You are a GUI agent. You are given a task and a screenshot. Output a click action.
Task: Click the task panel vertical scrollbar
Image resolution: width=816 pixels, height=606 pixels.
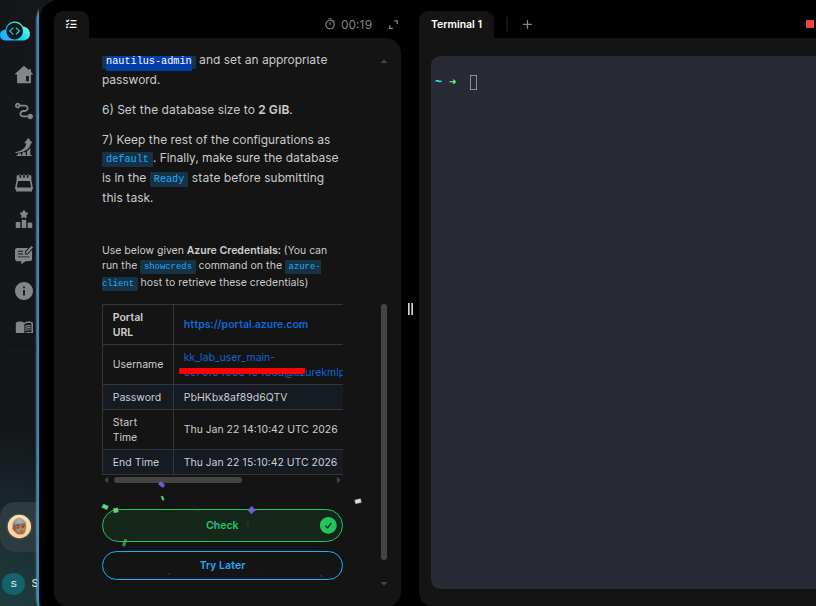(x=384, y=432)
